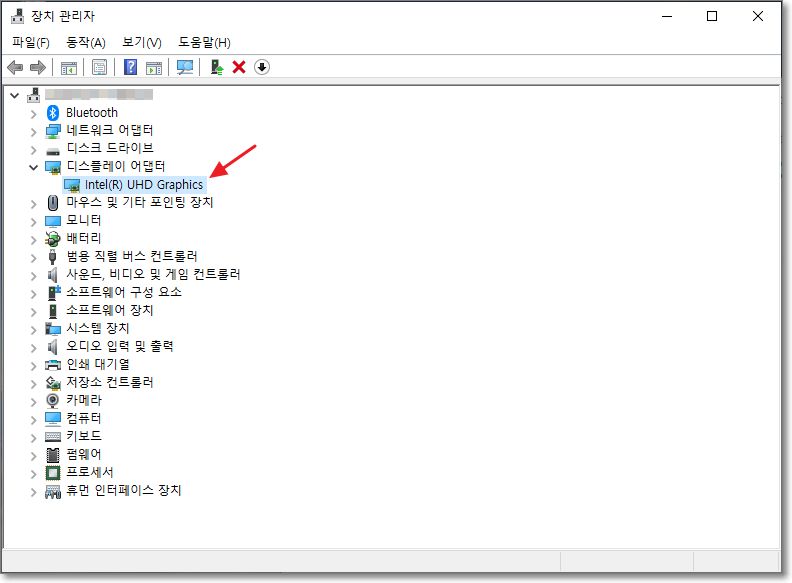The image size is (792, 583).
Task: Select the 배터리 category icon
Action: tap(53, 238)
